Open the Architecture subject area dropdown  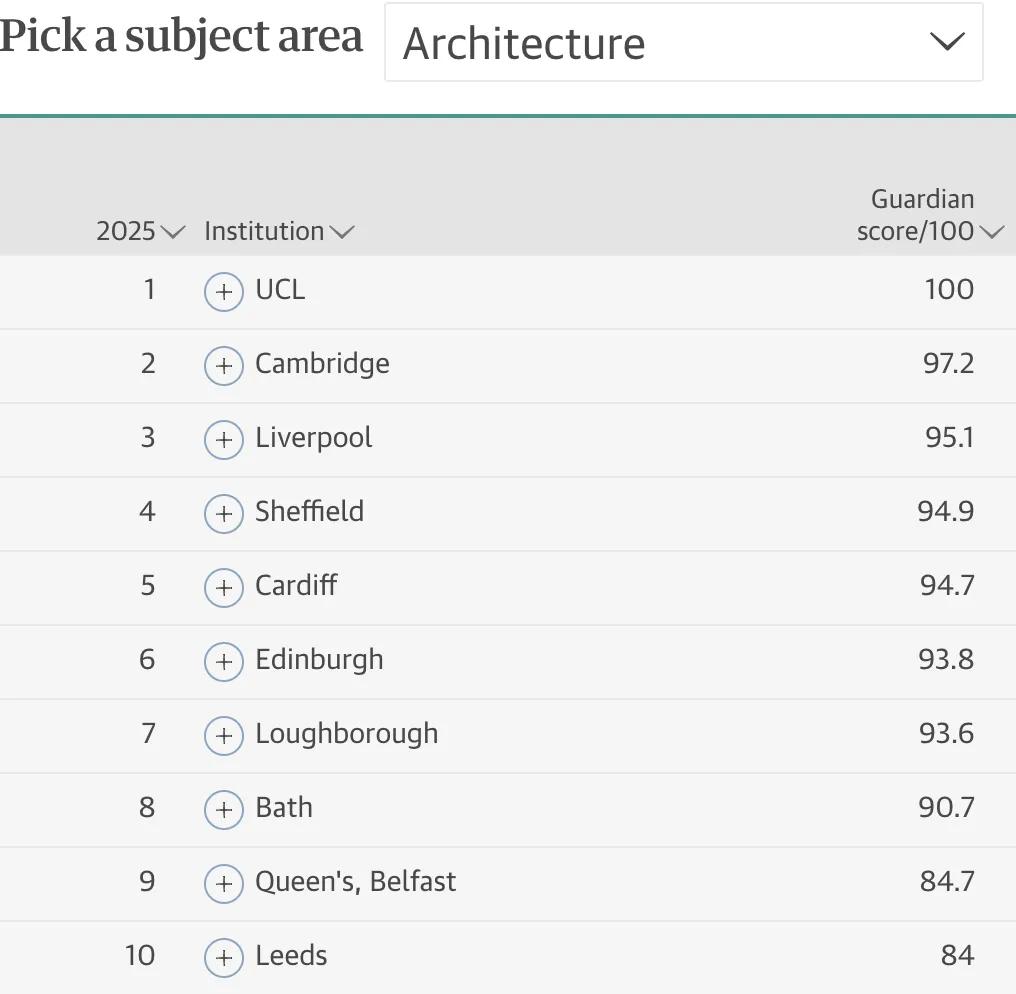683,43
